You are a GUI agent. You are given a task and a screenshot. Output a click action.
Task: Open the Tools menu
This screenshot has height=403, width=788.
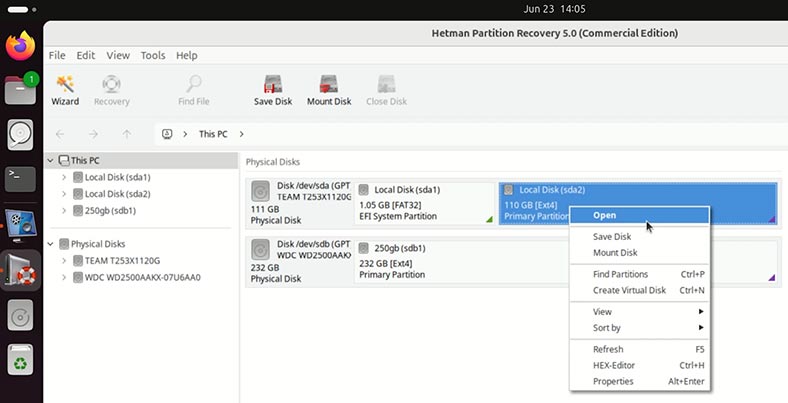pyautogui.click(x=153, y=55)
